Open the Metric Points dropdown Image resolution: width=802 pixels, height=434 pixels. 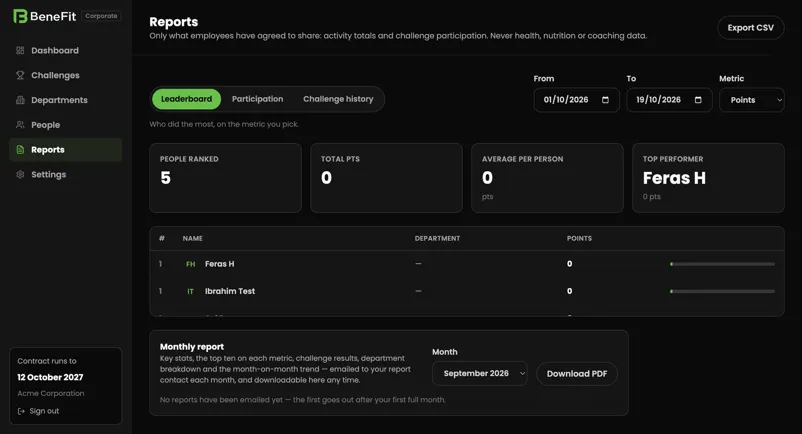[752, 100]
